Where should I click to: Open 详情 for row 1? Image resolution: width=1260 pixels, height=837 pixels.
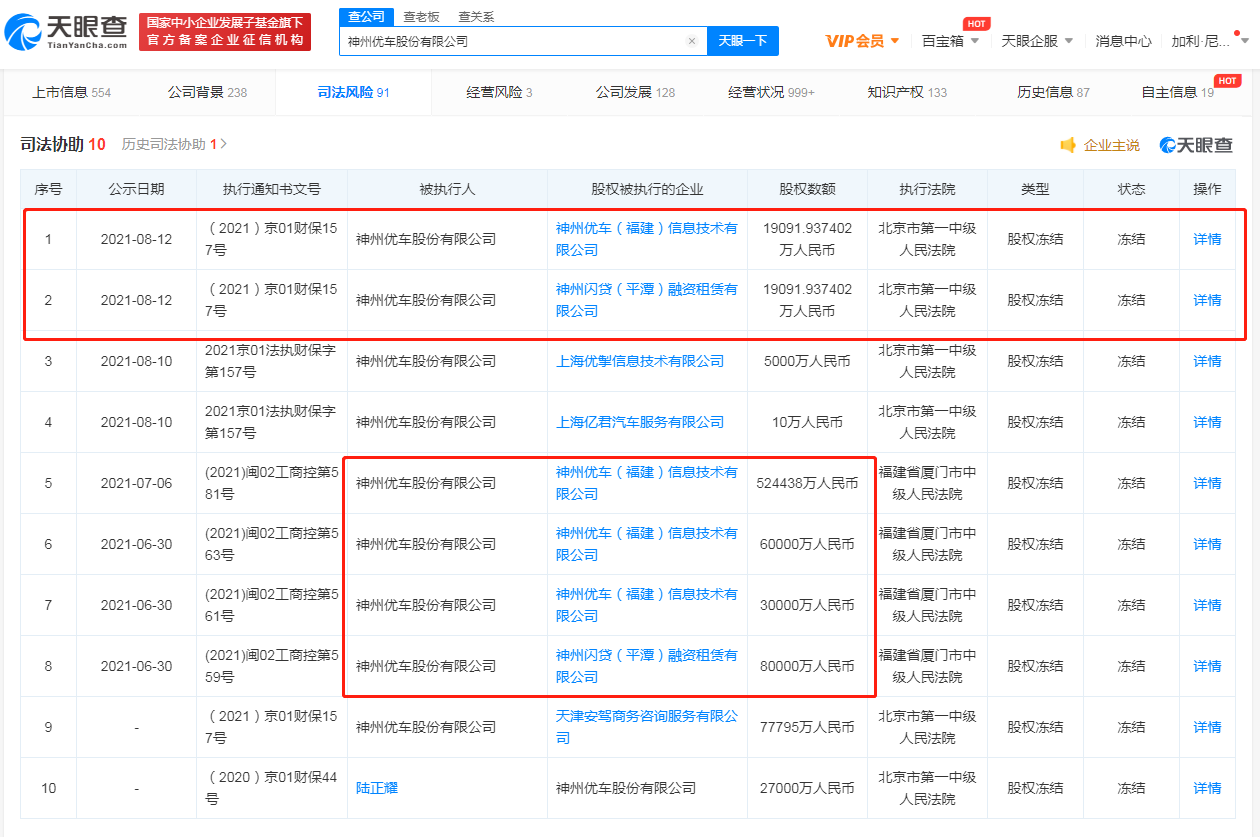pos(1207,239)
